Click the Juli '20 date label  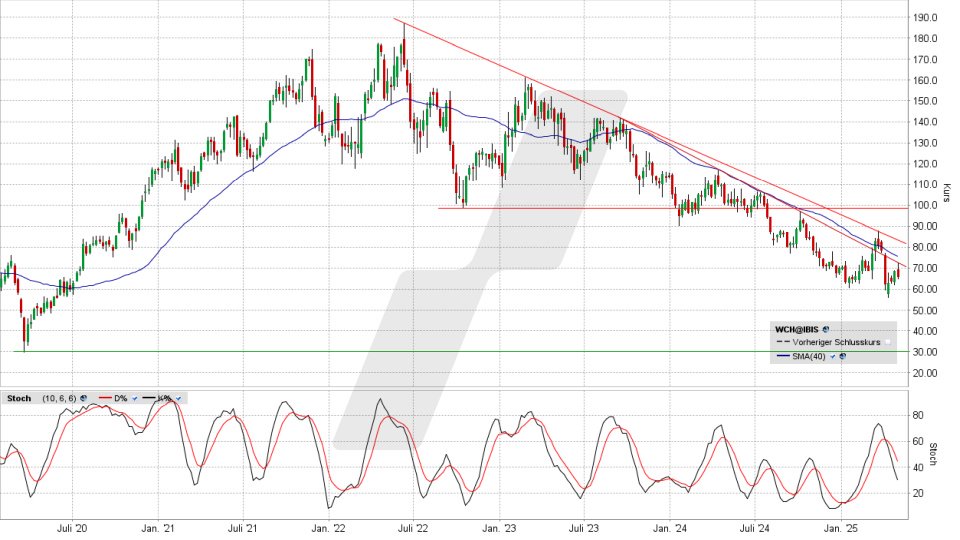pyautogui.click(x=72, y=528)
